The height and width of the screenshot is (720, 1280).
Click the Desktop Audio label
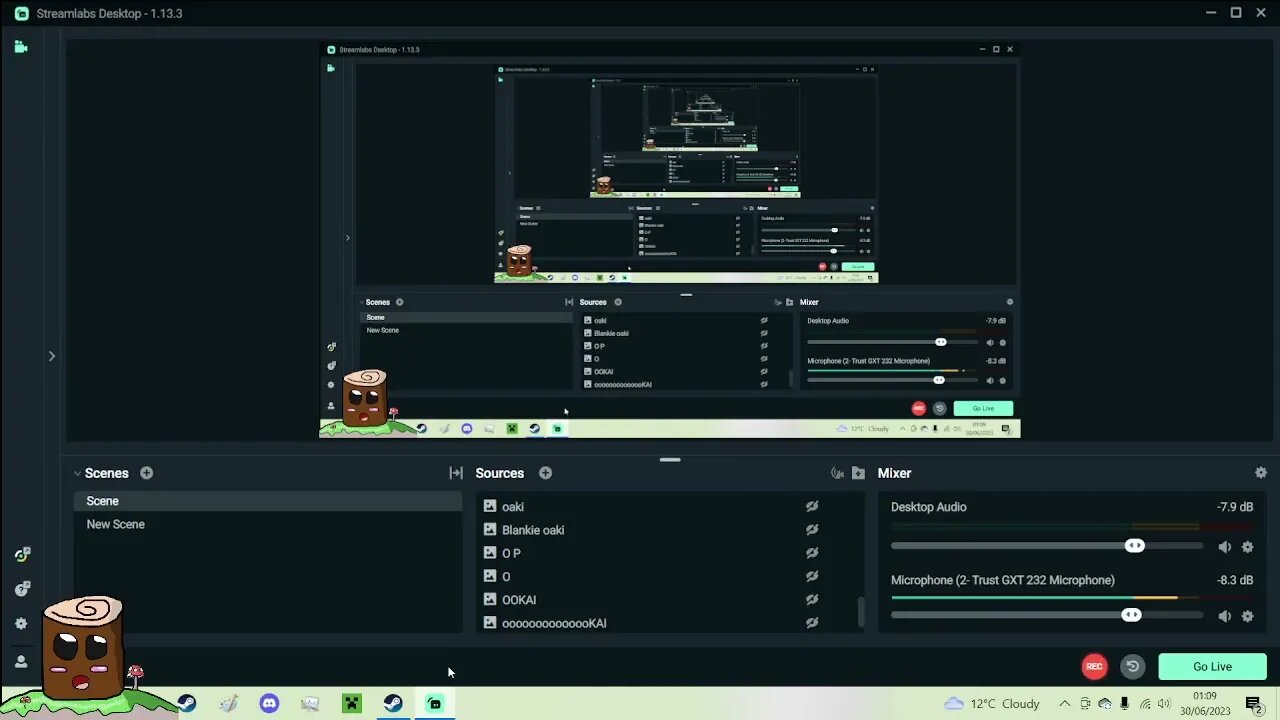pos(929,507)
